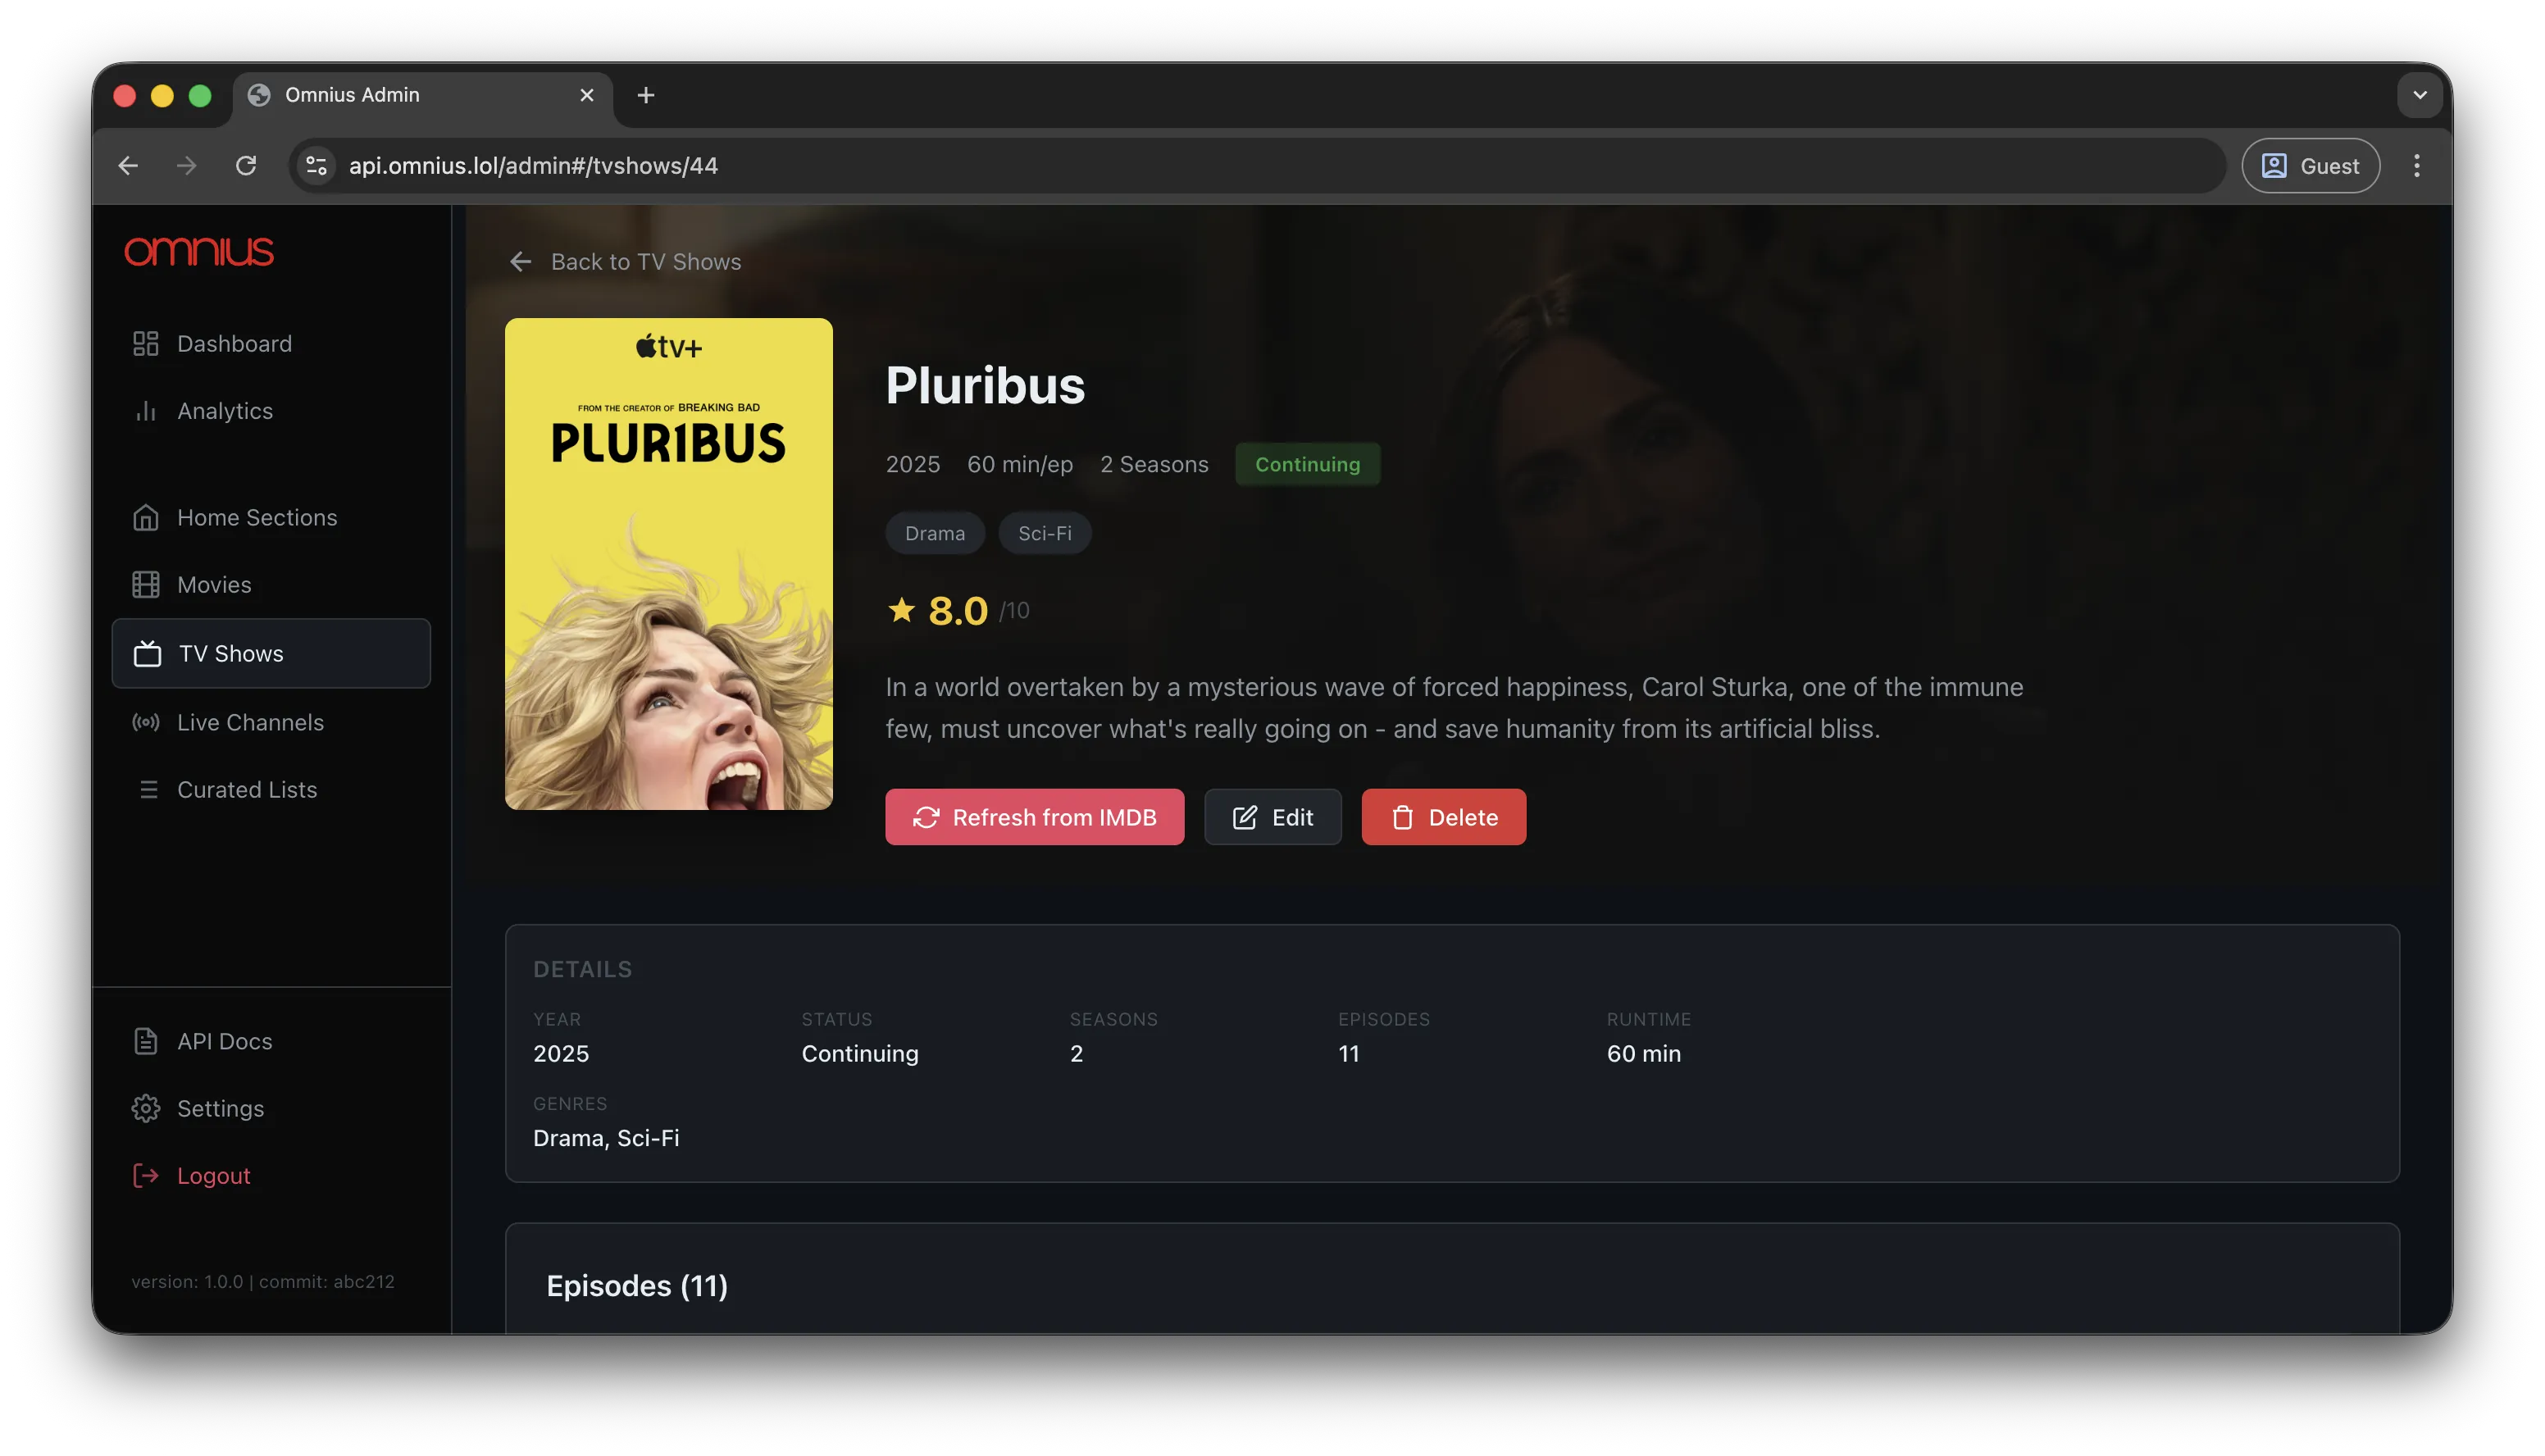Log out using the Logout link
Viewport: 2545px width, 1456px height.
(x=213, y=1176)
